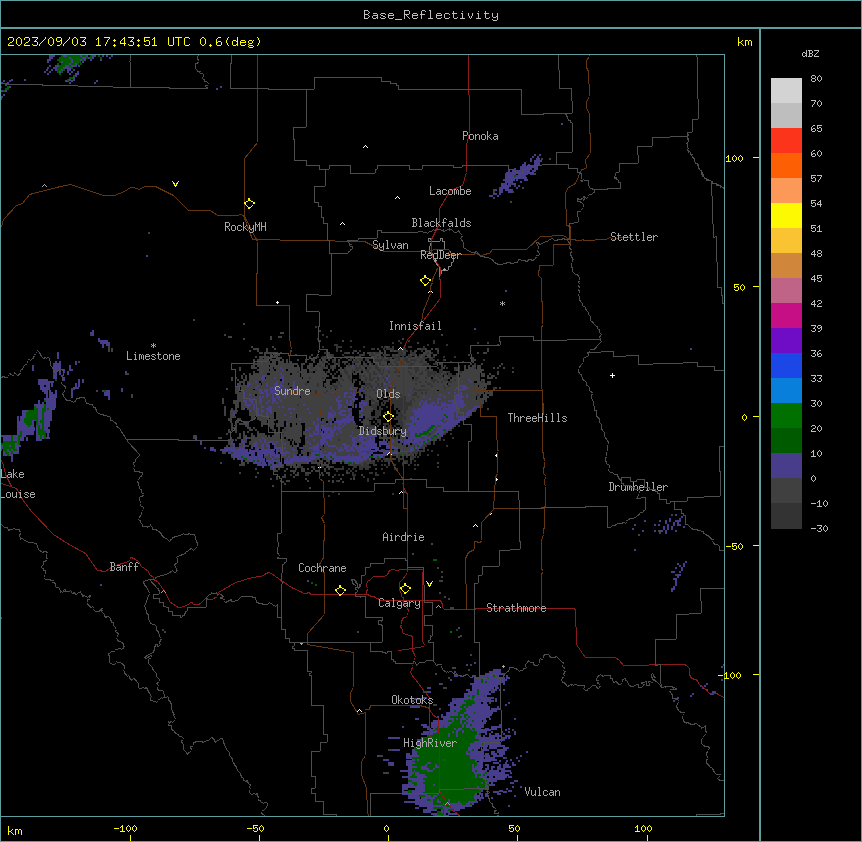862x842 pixels.
Task: Click the 57 value on the dBZ legend
Action: 816,179
